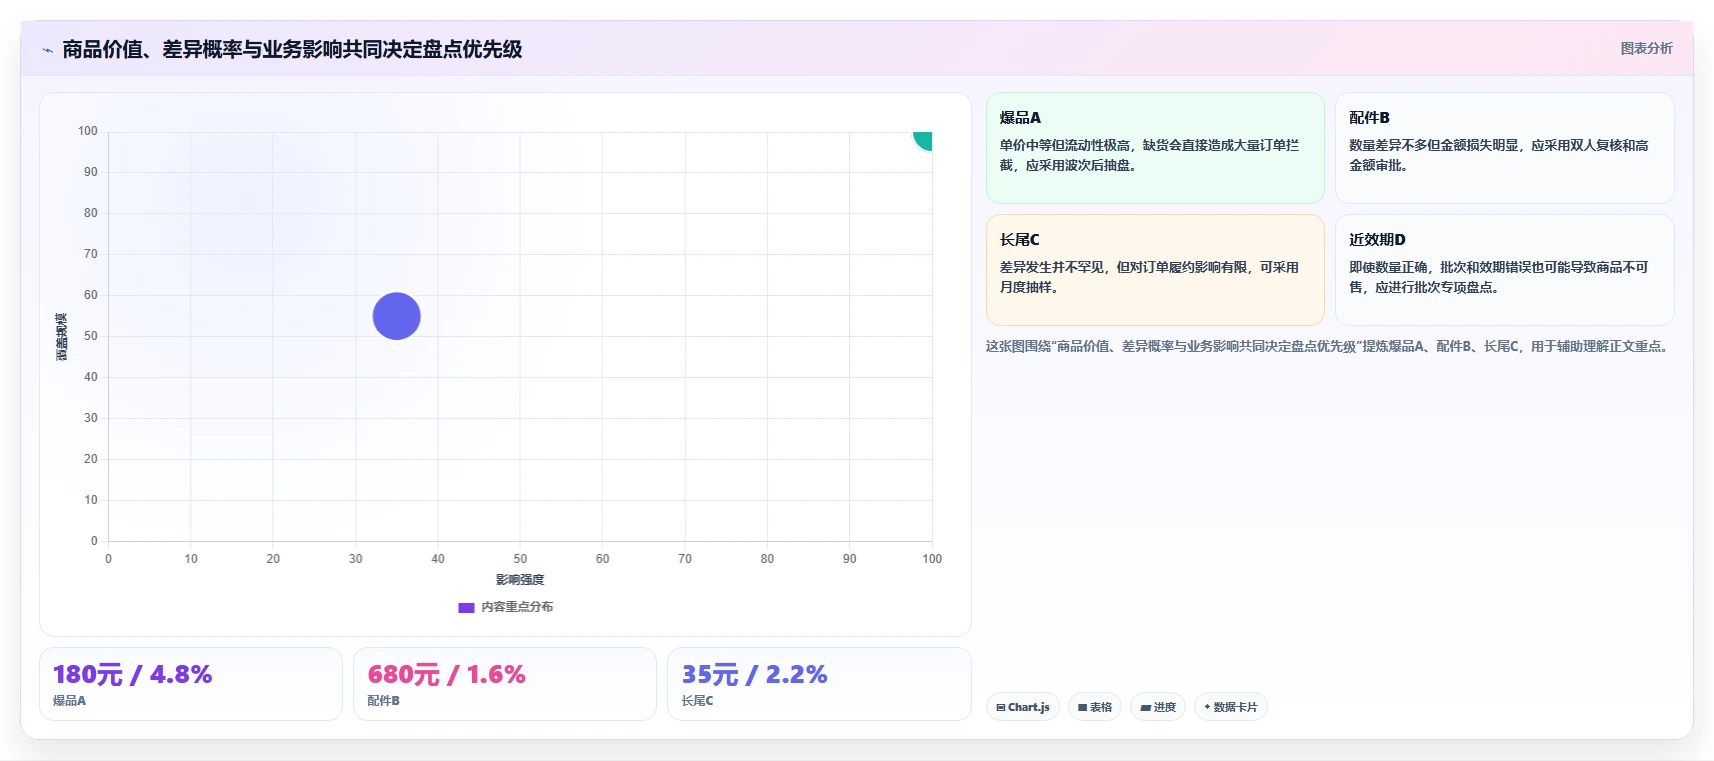
Task: Click the 数据卡片 sparkle icon
Action: click(1207, 707)
